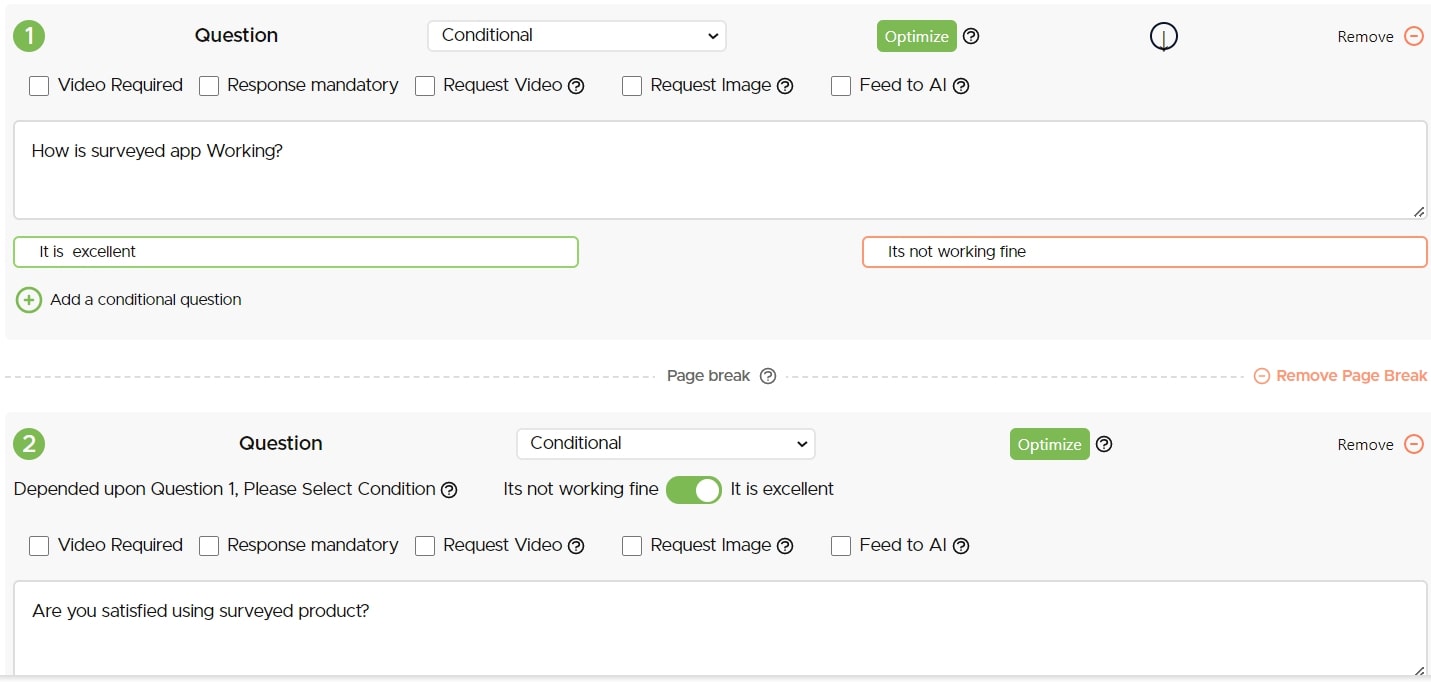Image resolution: width=1431 pixels, height=682 pixels.
Task: Click the 'Its not working fine' answer field
Action: 1144,252
